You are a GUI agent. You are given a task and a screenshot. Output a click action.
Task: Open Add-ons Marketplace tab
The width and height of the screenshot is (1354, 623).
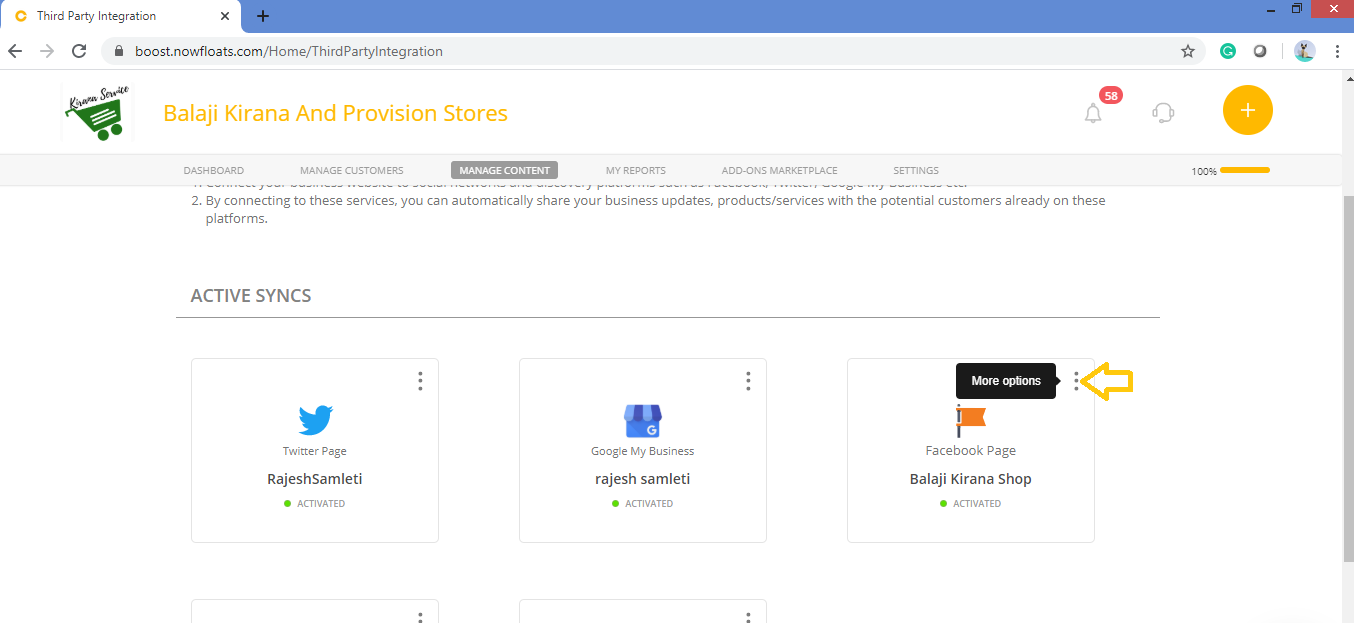click(780, 170)
